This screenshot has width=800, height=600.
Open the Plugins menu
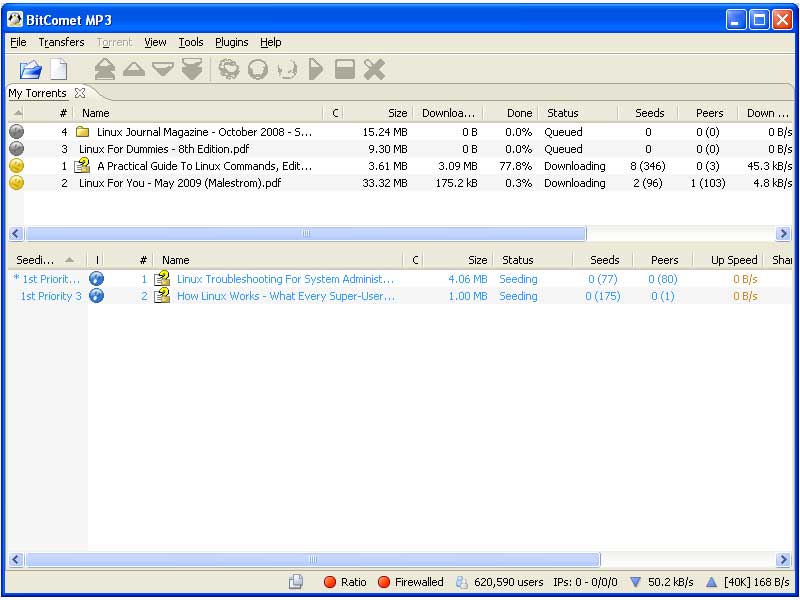231,42
